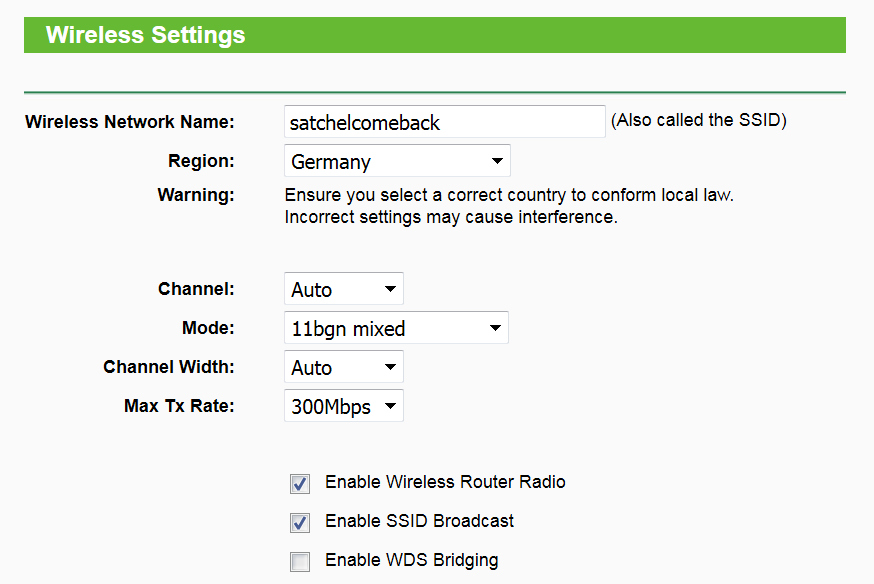Click the "Max Tx Rate:" field label
This screenshot has height=584, width=874.
point(179,406)
